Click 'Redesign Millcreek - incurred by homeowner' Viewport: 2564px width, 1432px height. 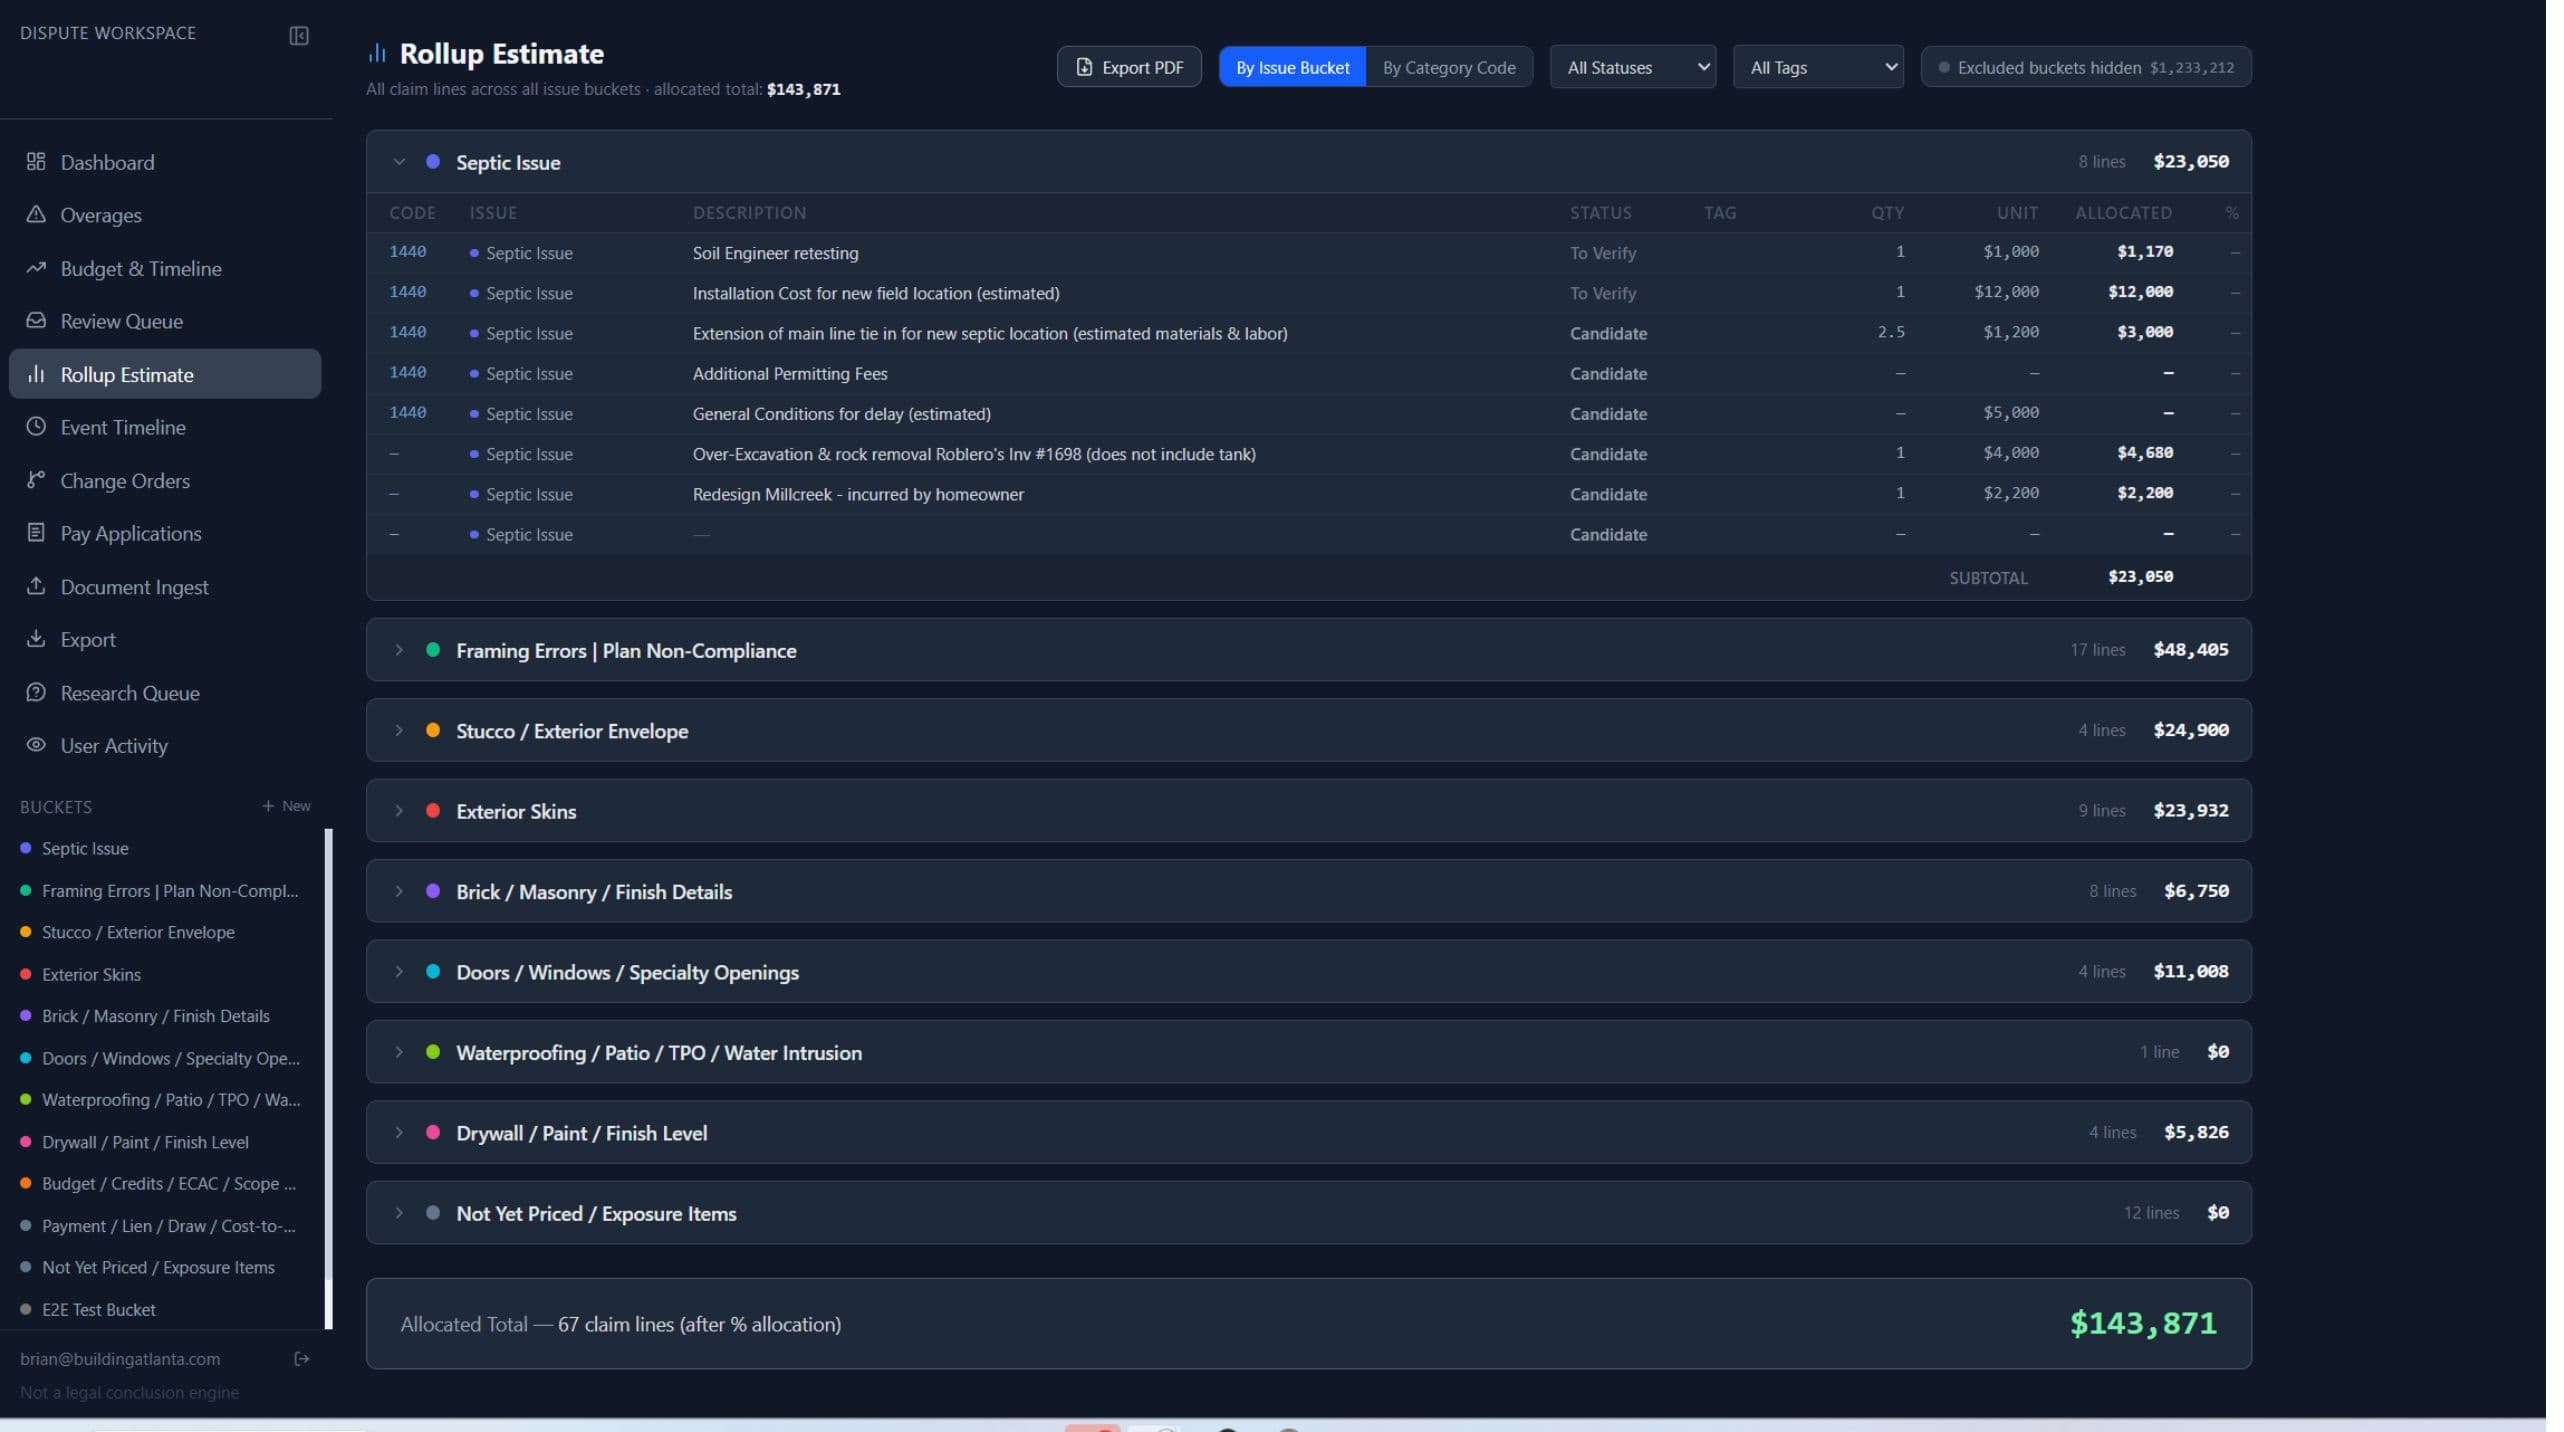[x=858, y=494]
